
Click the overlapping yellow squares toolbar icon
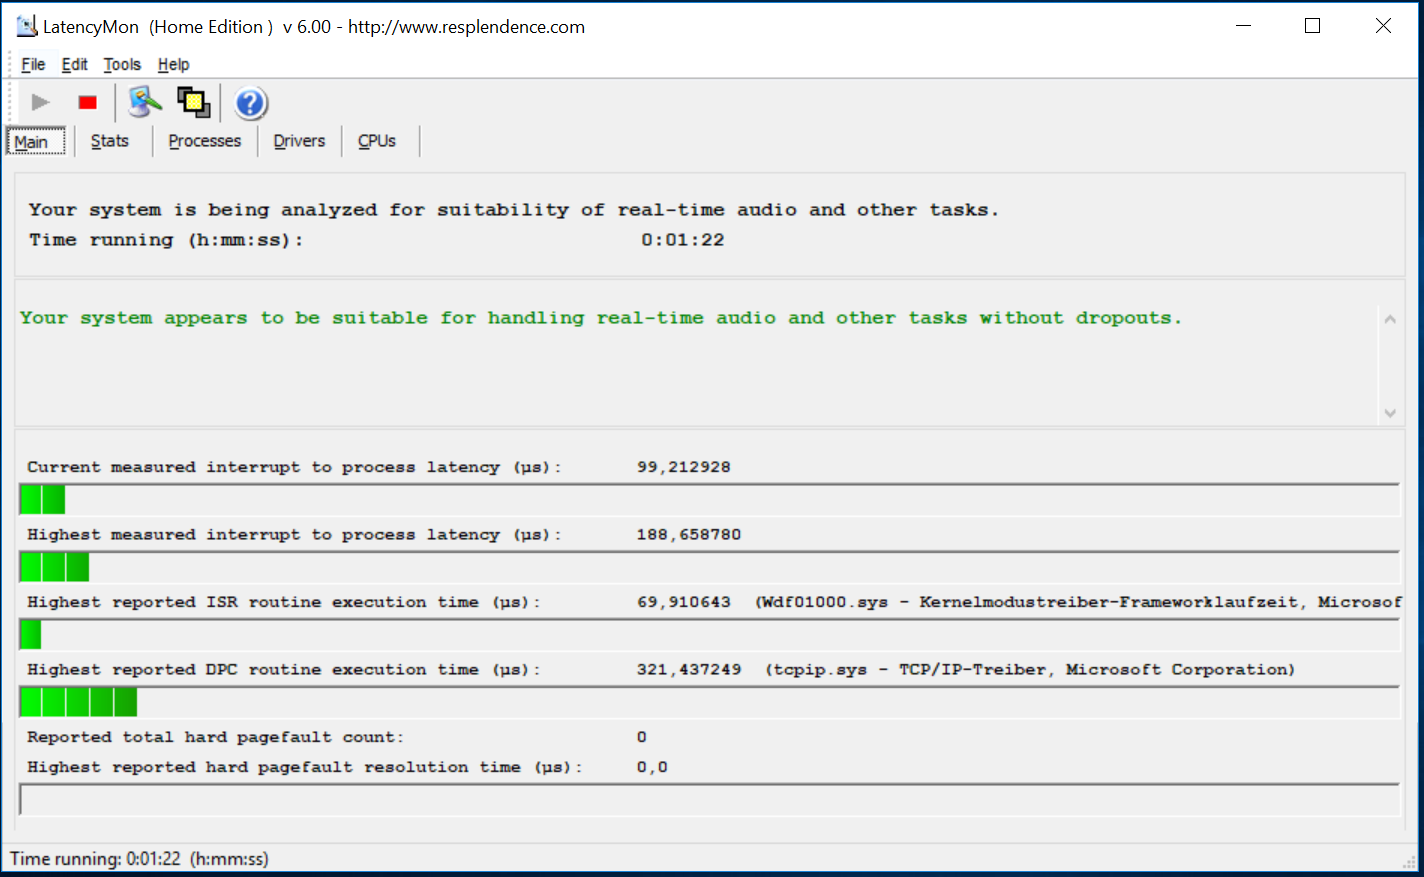193,102
